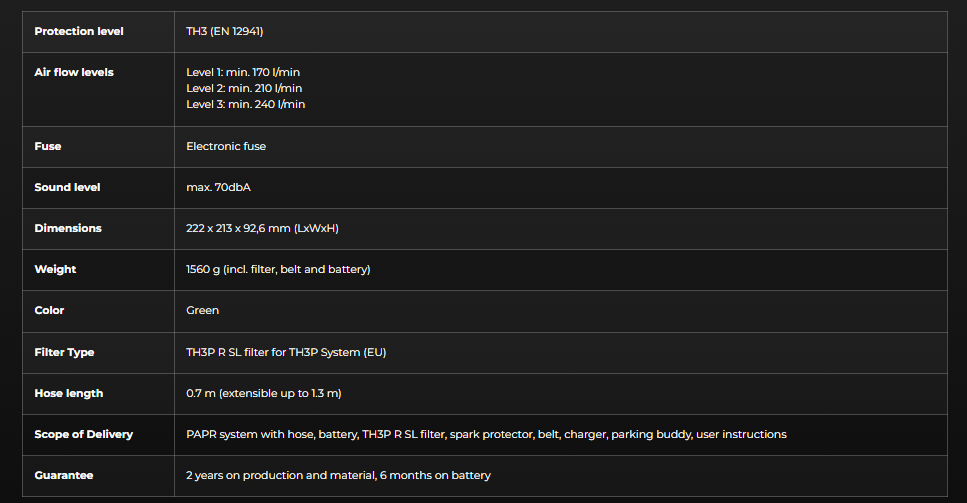Select the "Electronic fuse" value

point(226,146)
